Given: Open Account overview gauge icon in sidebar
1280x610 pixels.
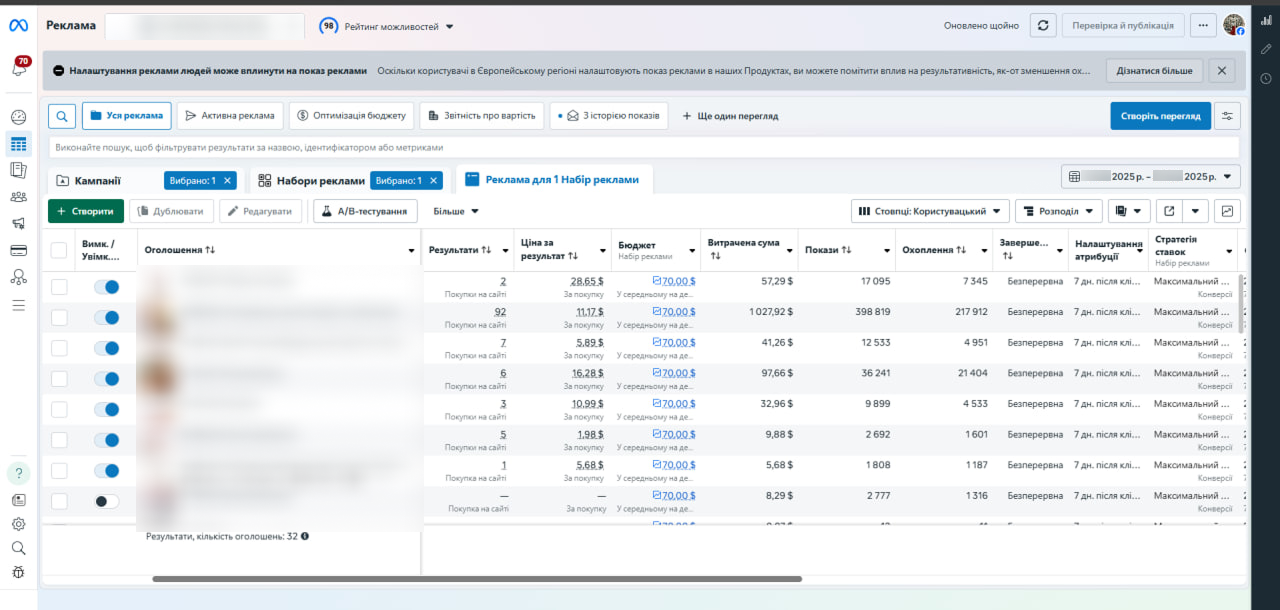Looking at the screenshot, I should pos(18,117).
